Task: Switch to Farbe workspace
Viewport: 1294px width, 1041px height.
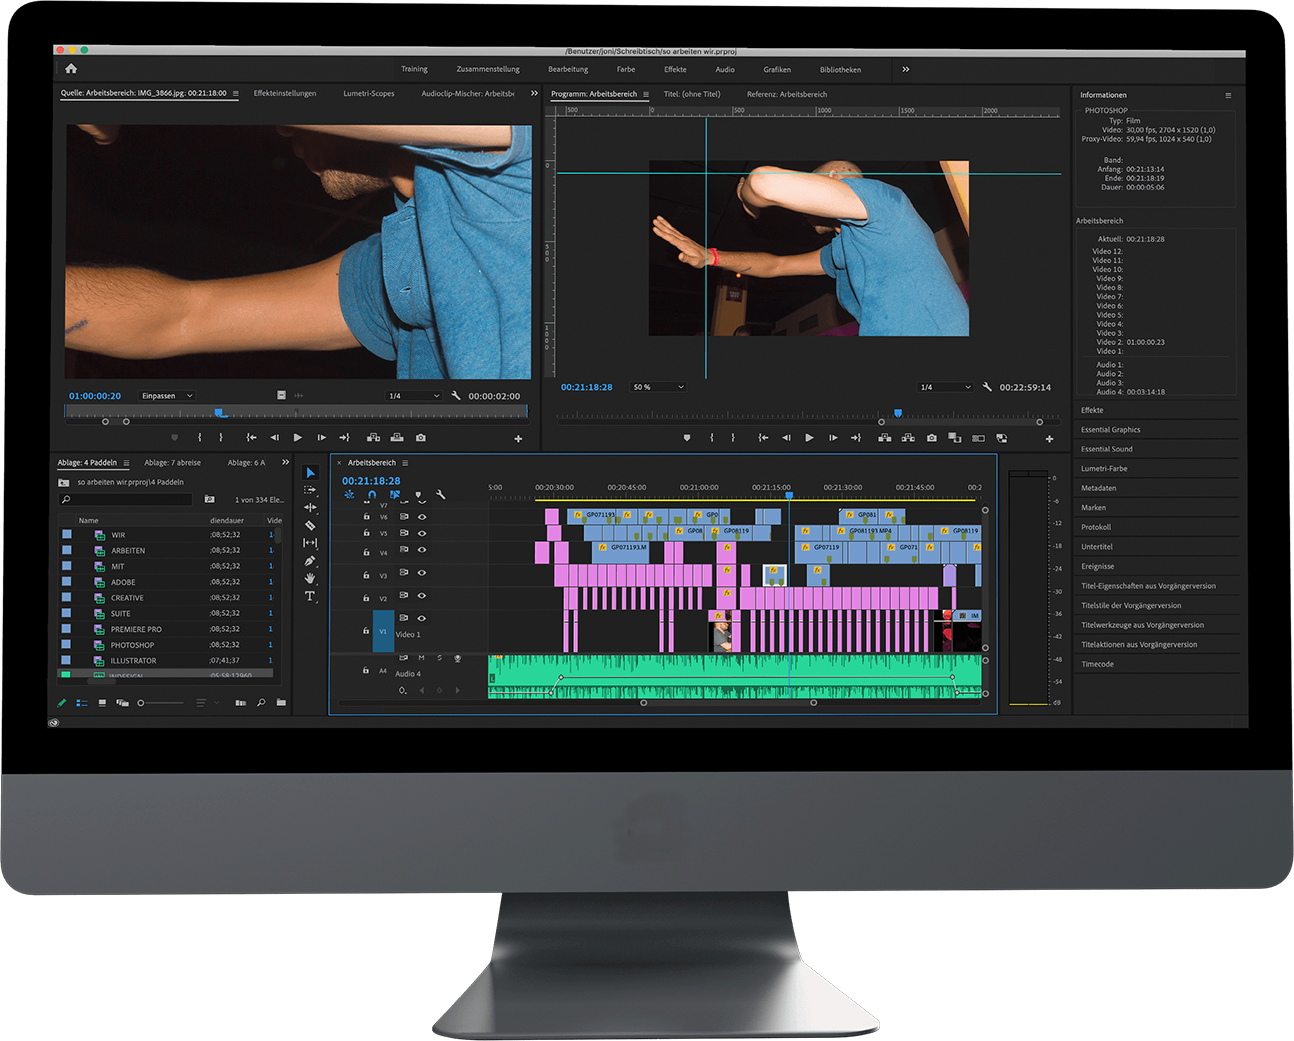Action: tap(626, 69)
